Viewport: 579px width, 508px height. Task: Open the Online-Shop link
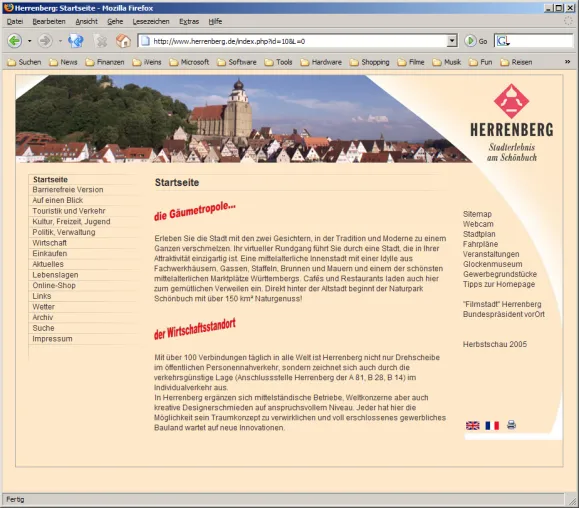[54, 285]
